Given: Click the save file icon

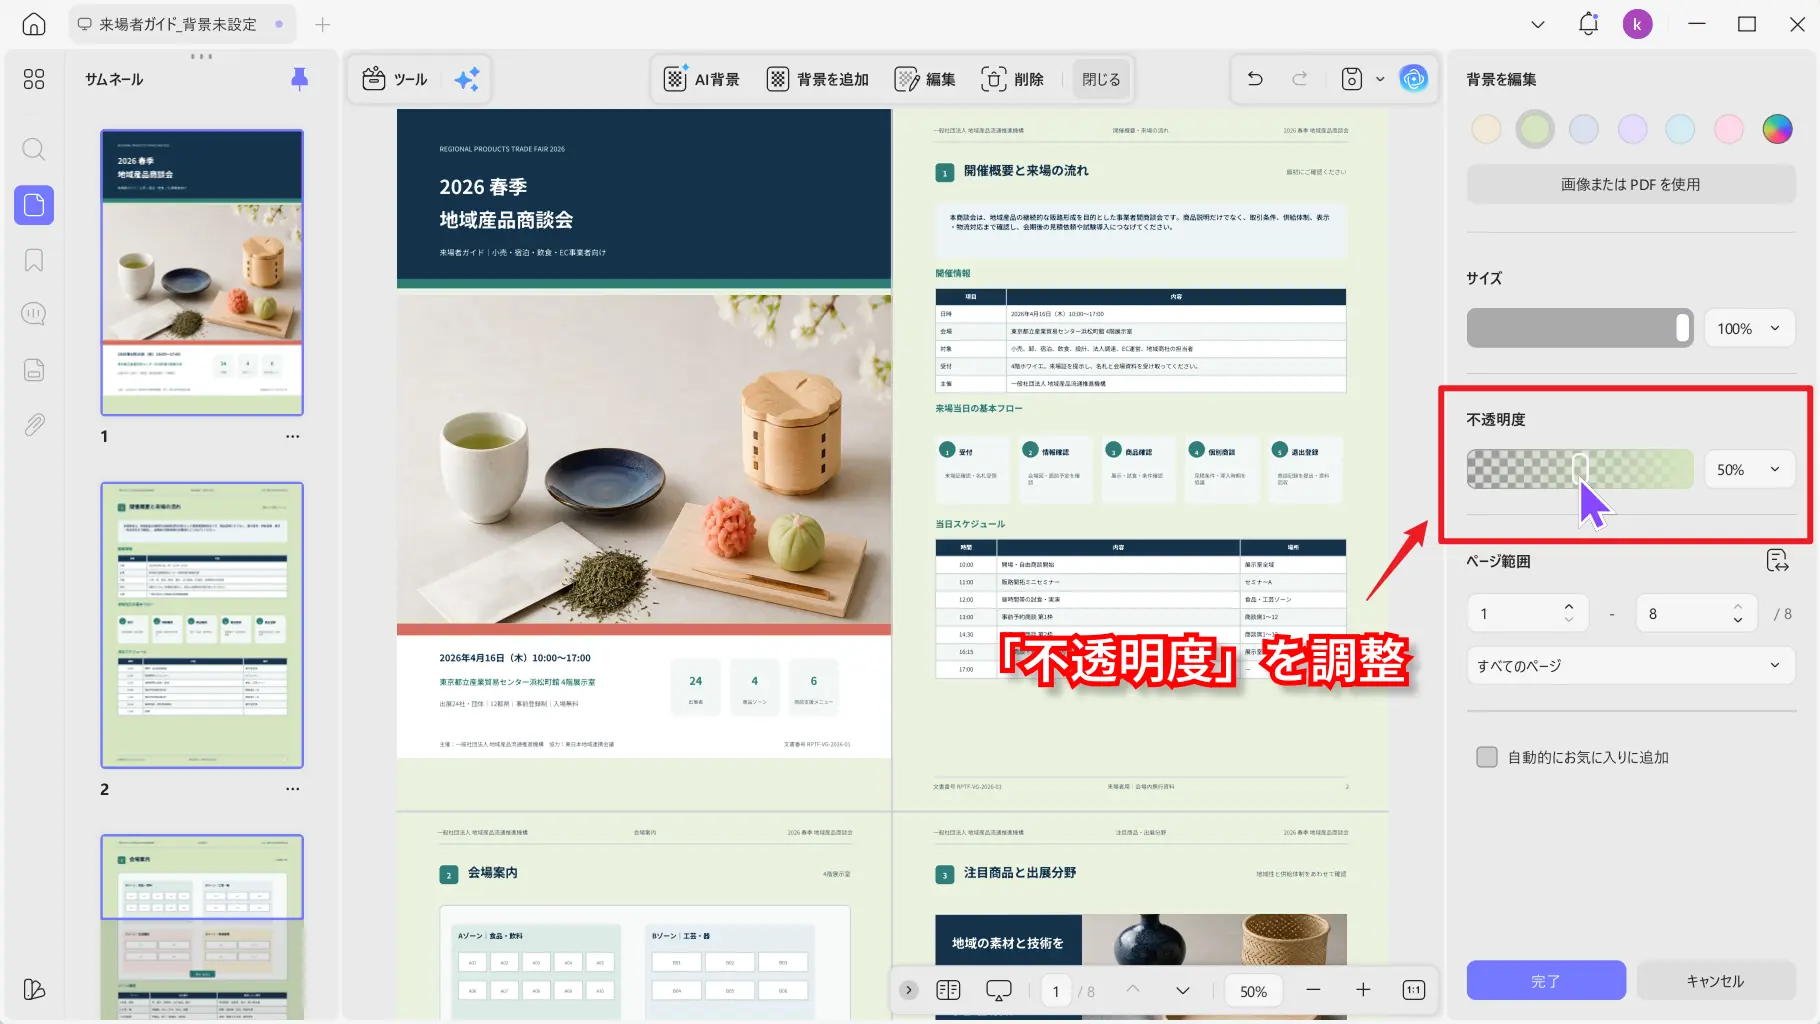Looking at the screenshot, I should 1351,79.
